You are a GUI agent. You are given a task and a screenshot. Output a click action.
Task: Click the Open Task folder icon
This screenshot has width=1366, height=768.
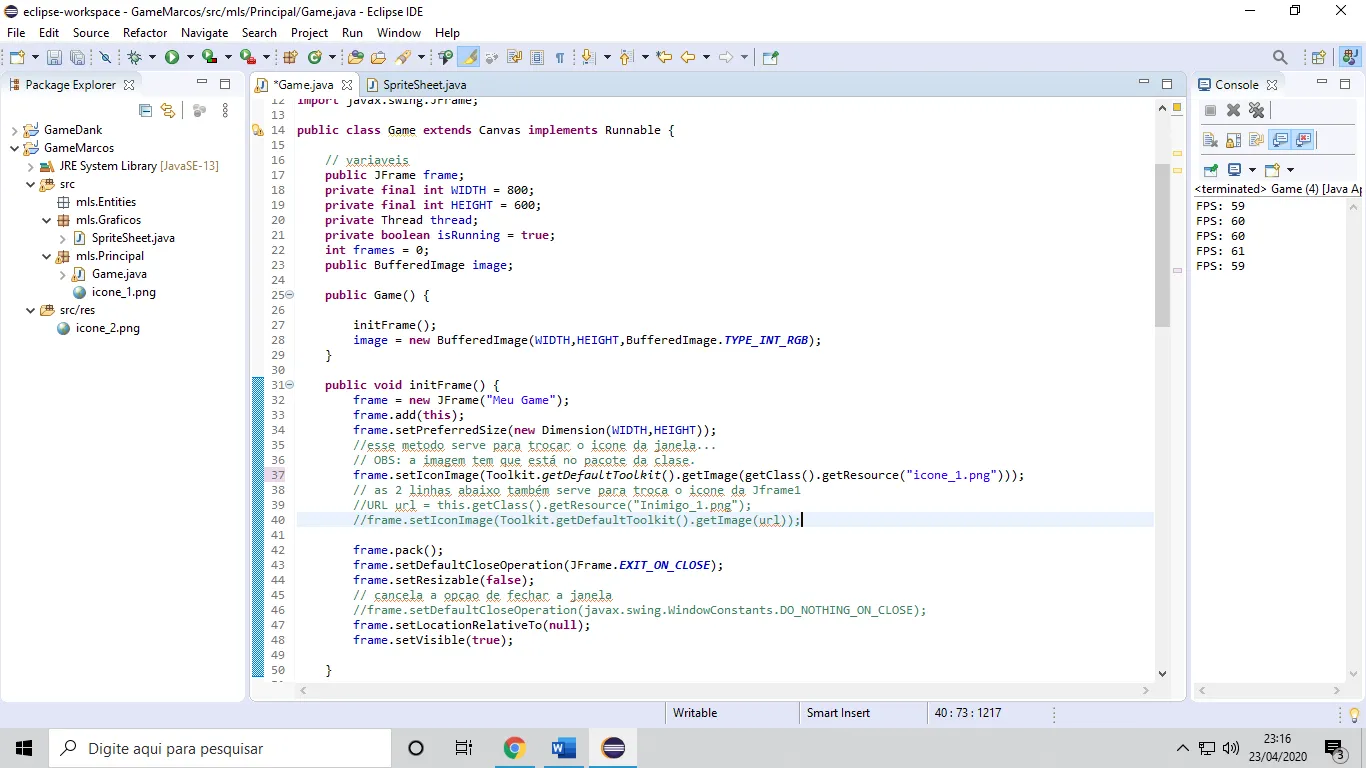click(x=378, y=57)
